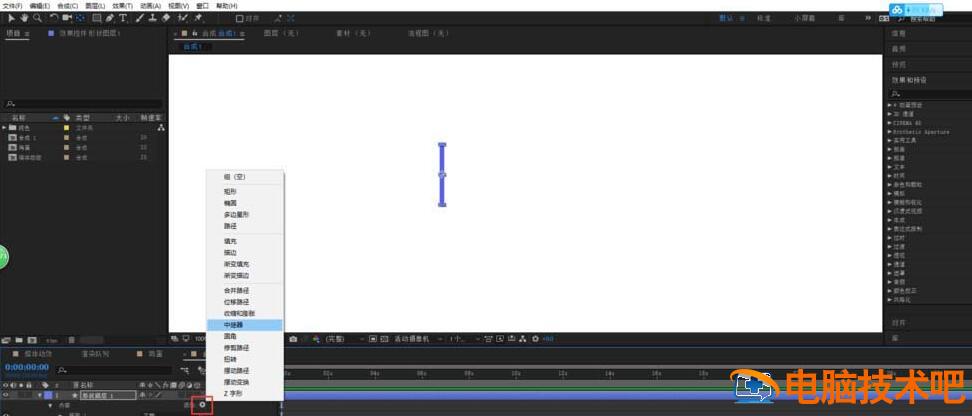Expand the Synthetic Aperture effects category
Viewport: 972px width, 416px height.
click(890, 131)
